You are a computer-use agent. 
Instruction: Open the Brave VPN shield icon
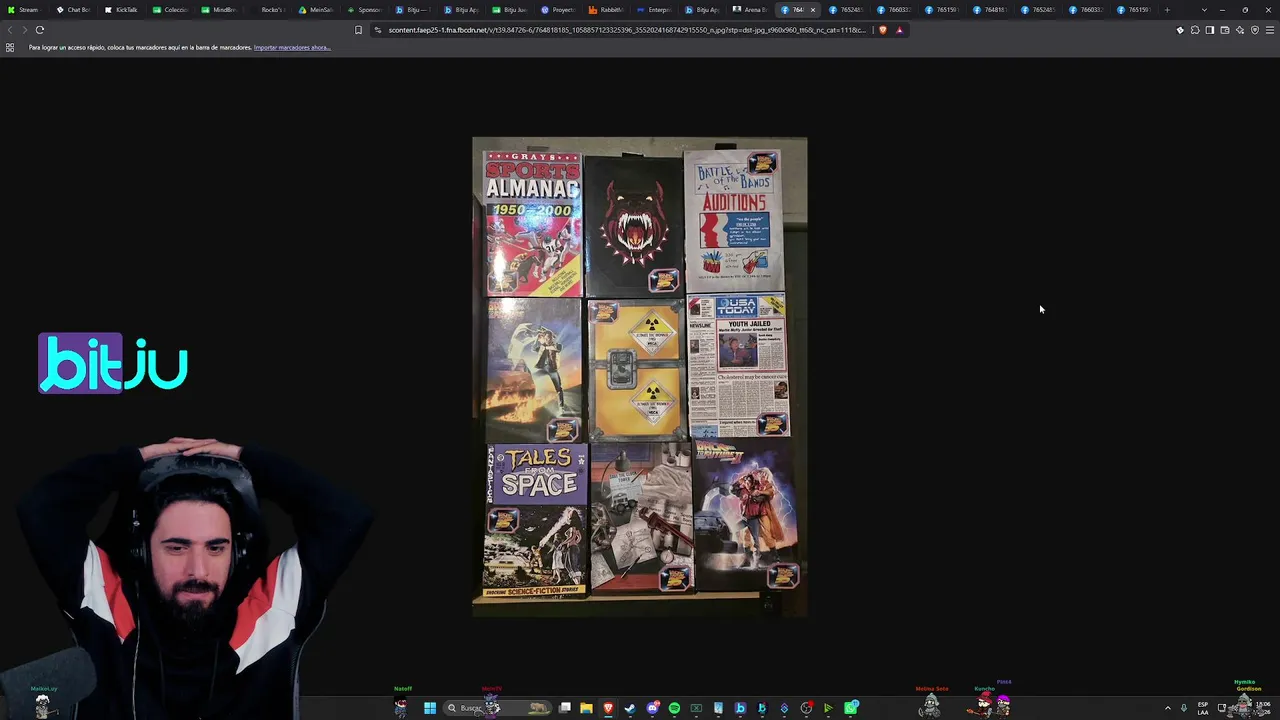1255,30
